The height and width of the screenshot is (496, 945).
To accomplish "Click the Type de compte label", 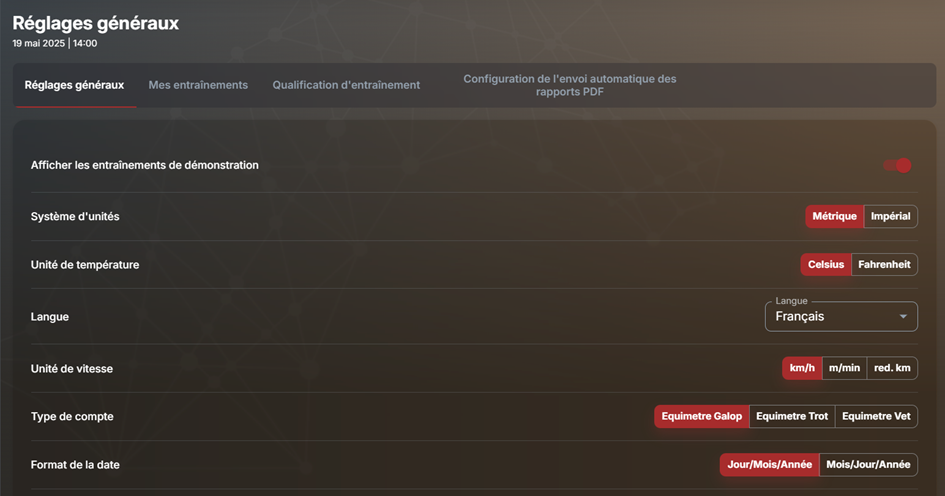I will click(x=72, y=416).
